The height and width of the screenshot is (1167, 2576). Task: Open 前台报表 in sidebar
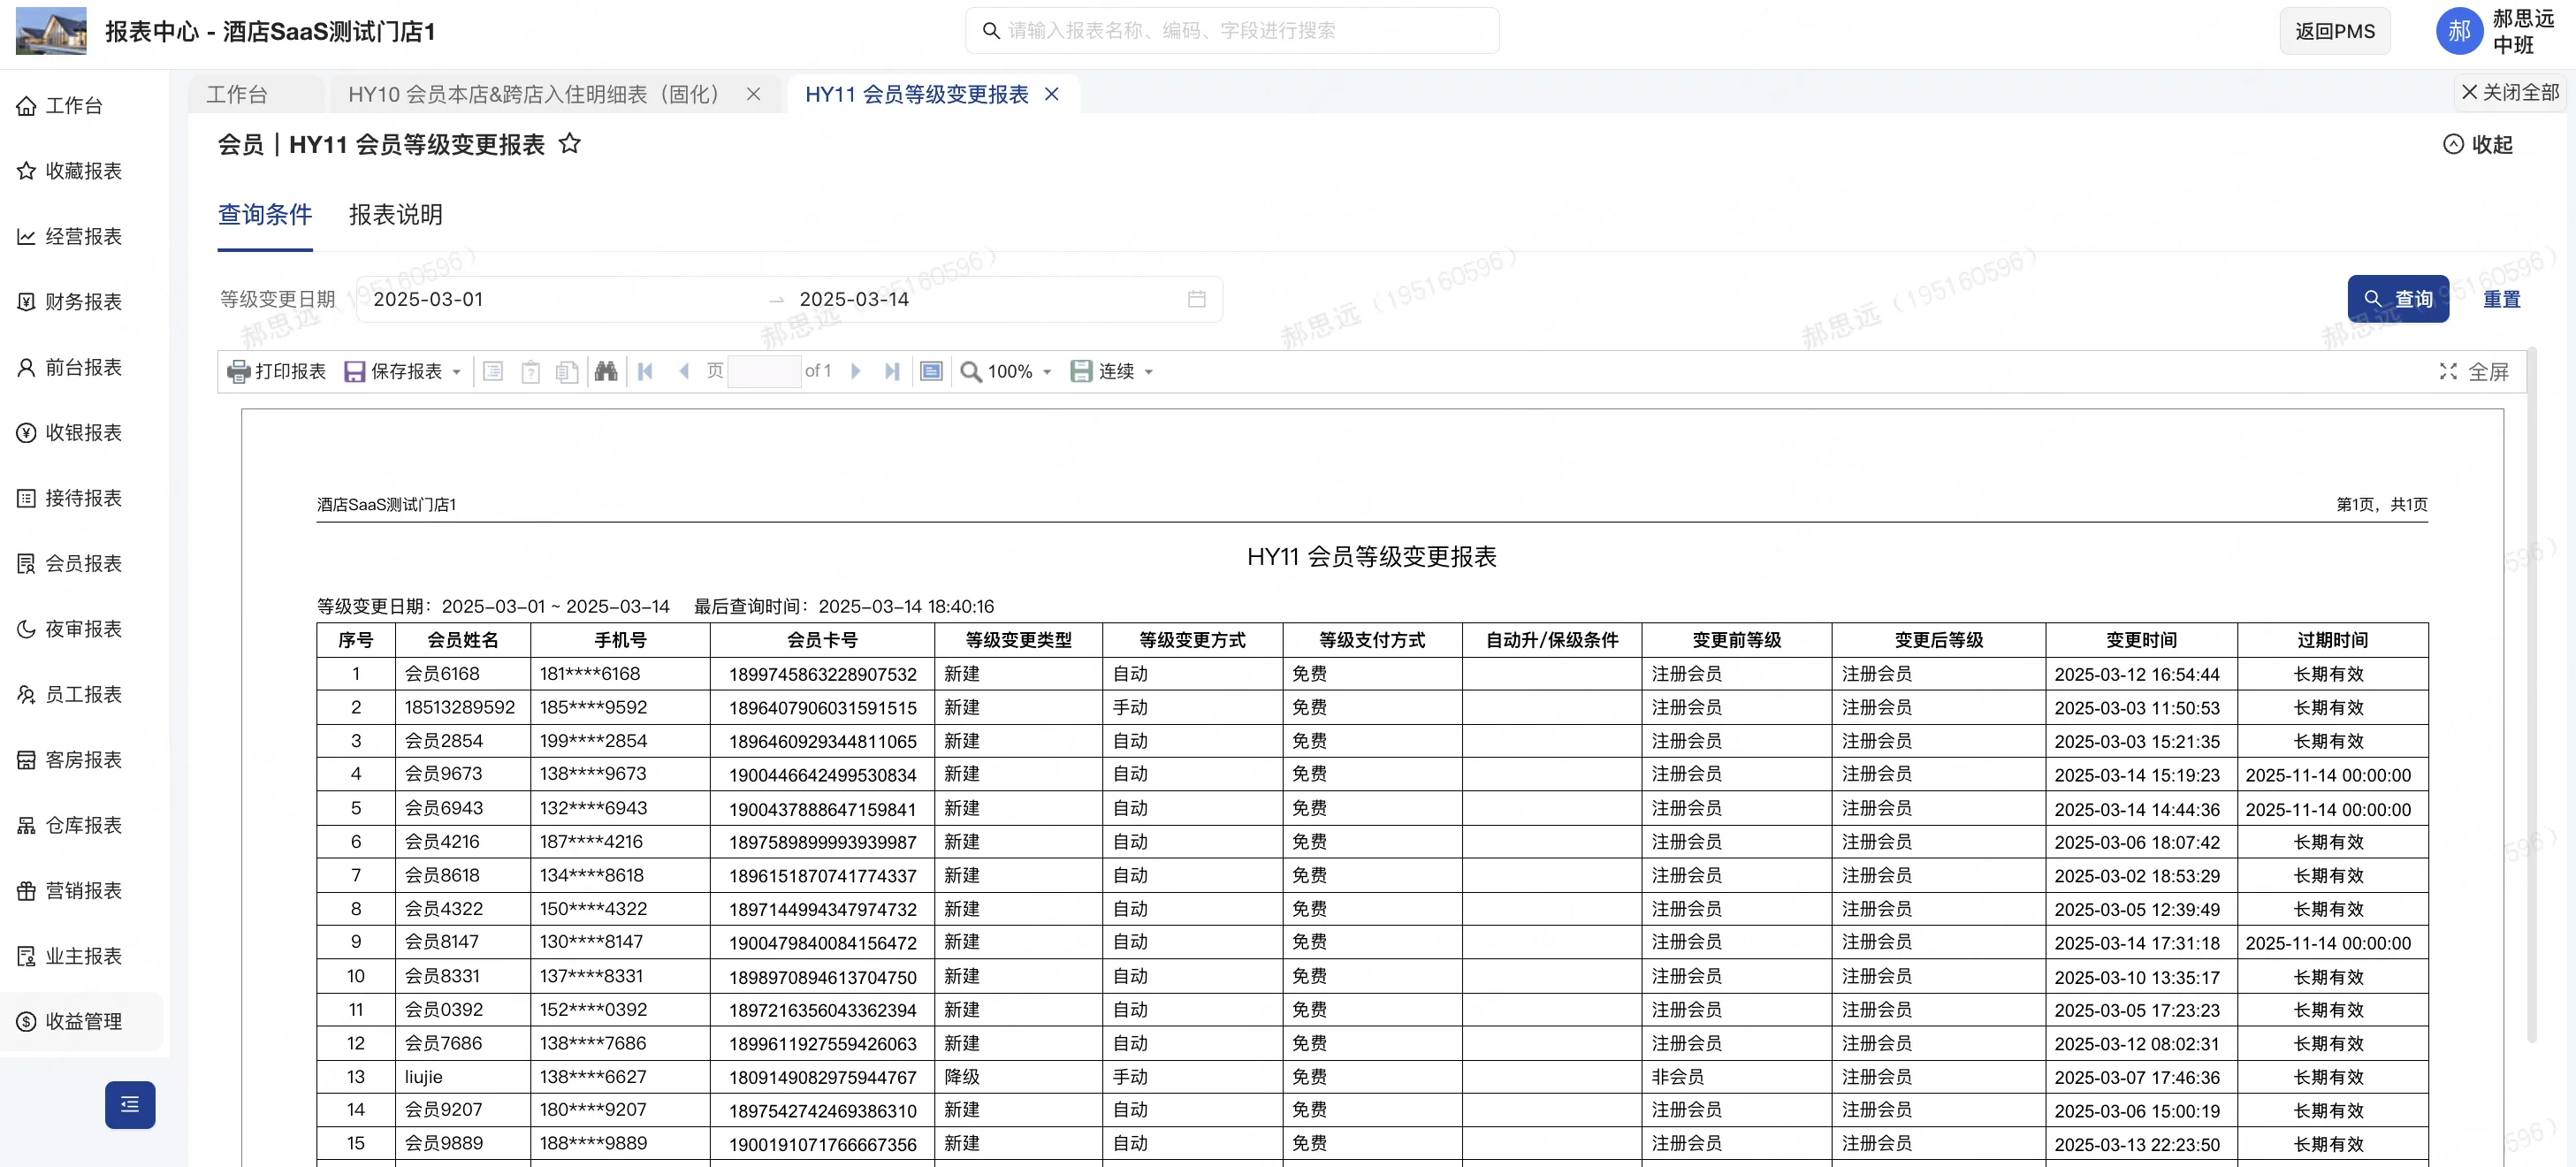click(69, 367)
